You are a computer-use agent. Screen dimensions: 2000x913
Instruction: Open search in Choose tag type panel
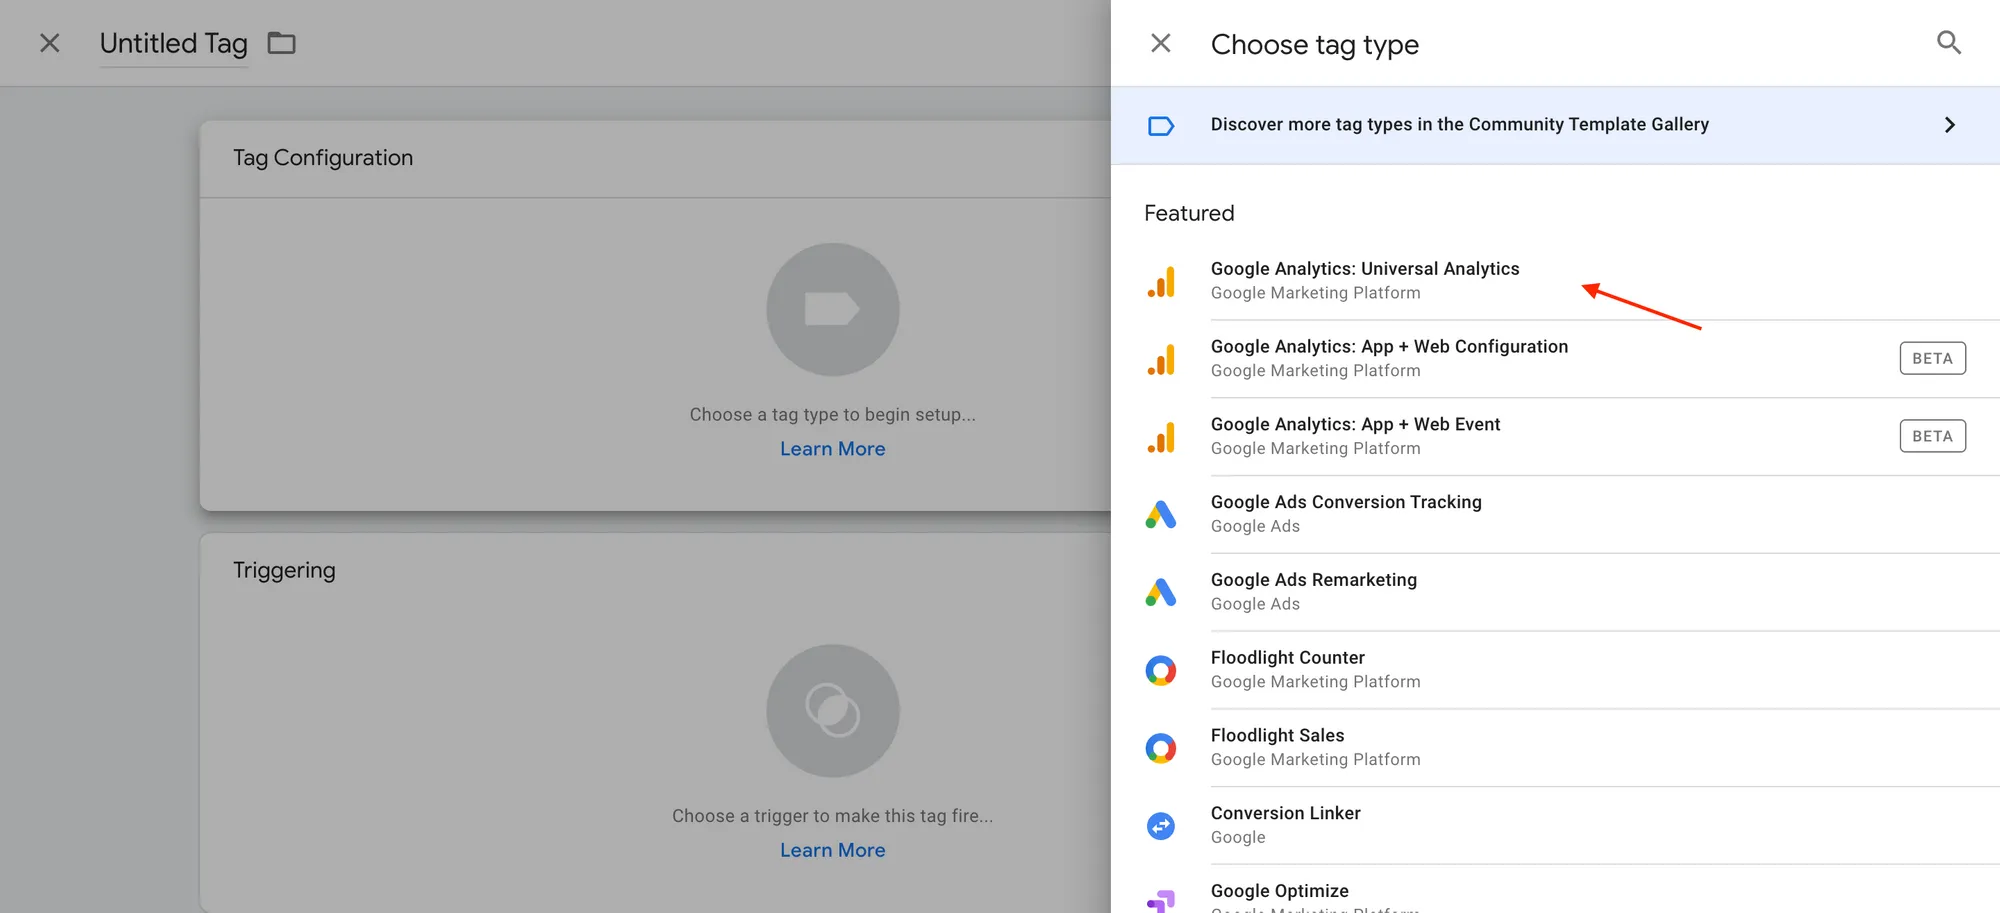coord(1948,43)
